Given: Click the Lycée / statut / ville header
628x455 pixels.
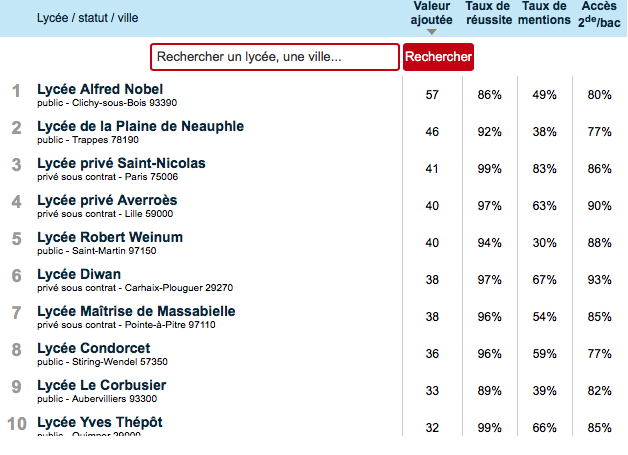Looking at the screenshot, I should (87, 18).
